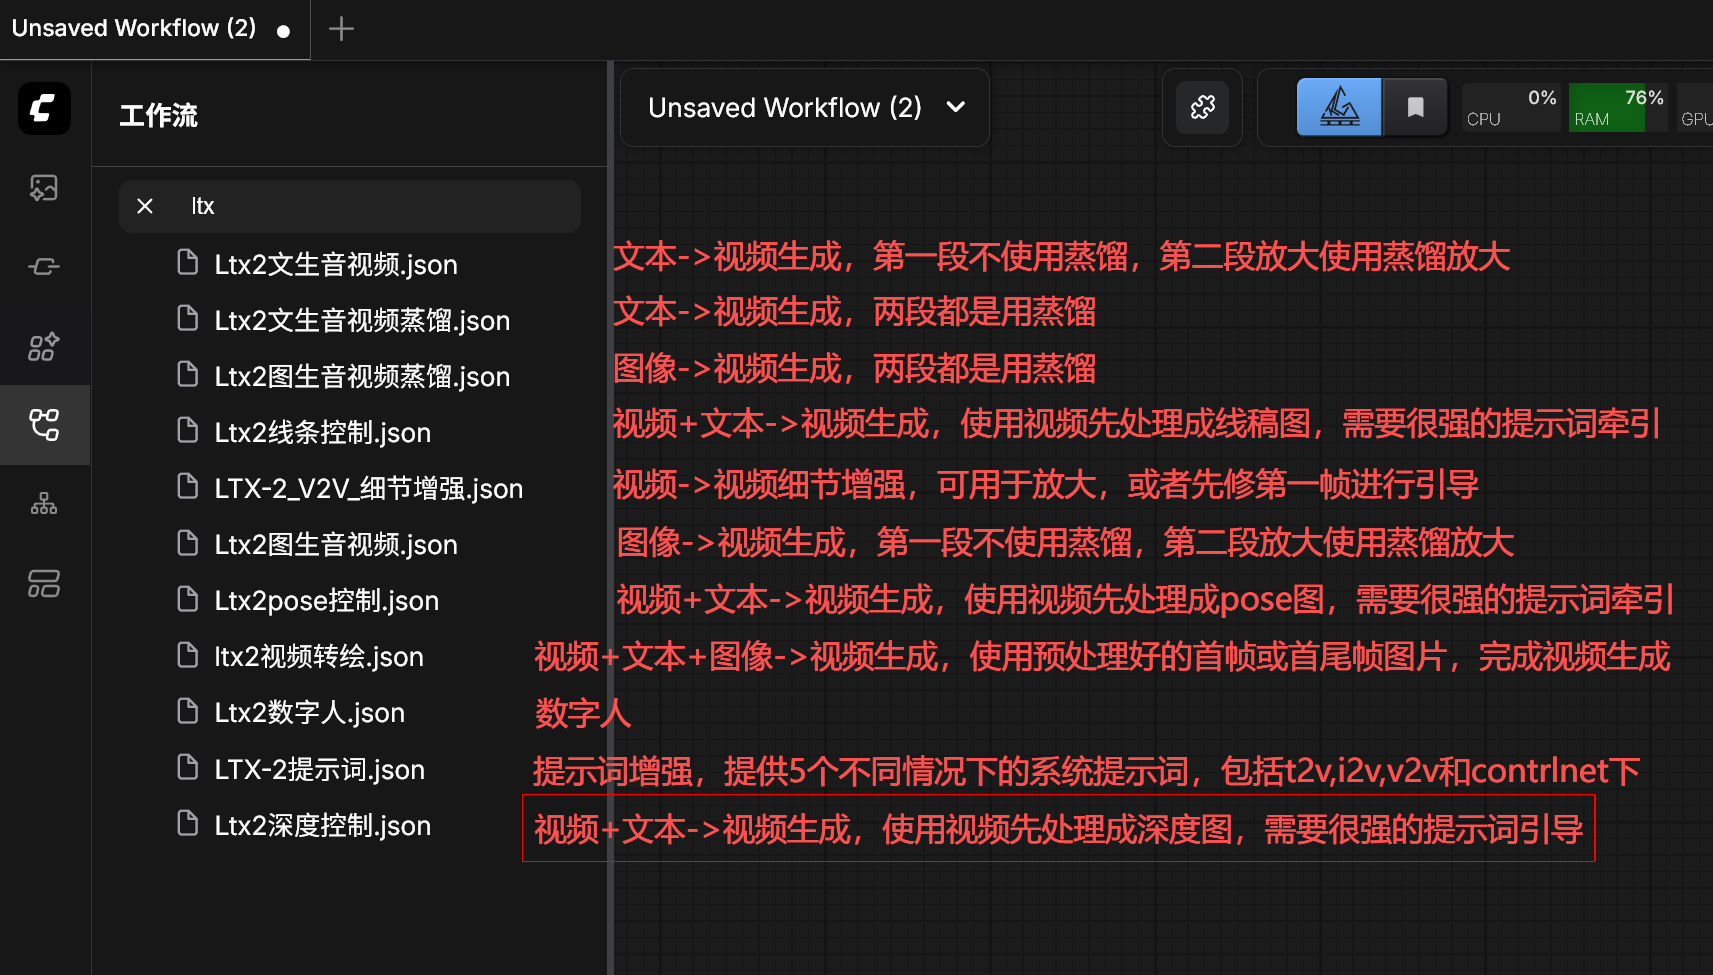Select the node library icon in sidebar

tap(44, 266)
